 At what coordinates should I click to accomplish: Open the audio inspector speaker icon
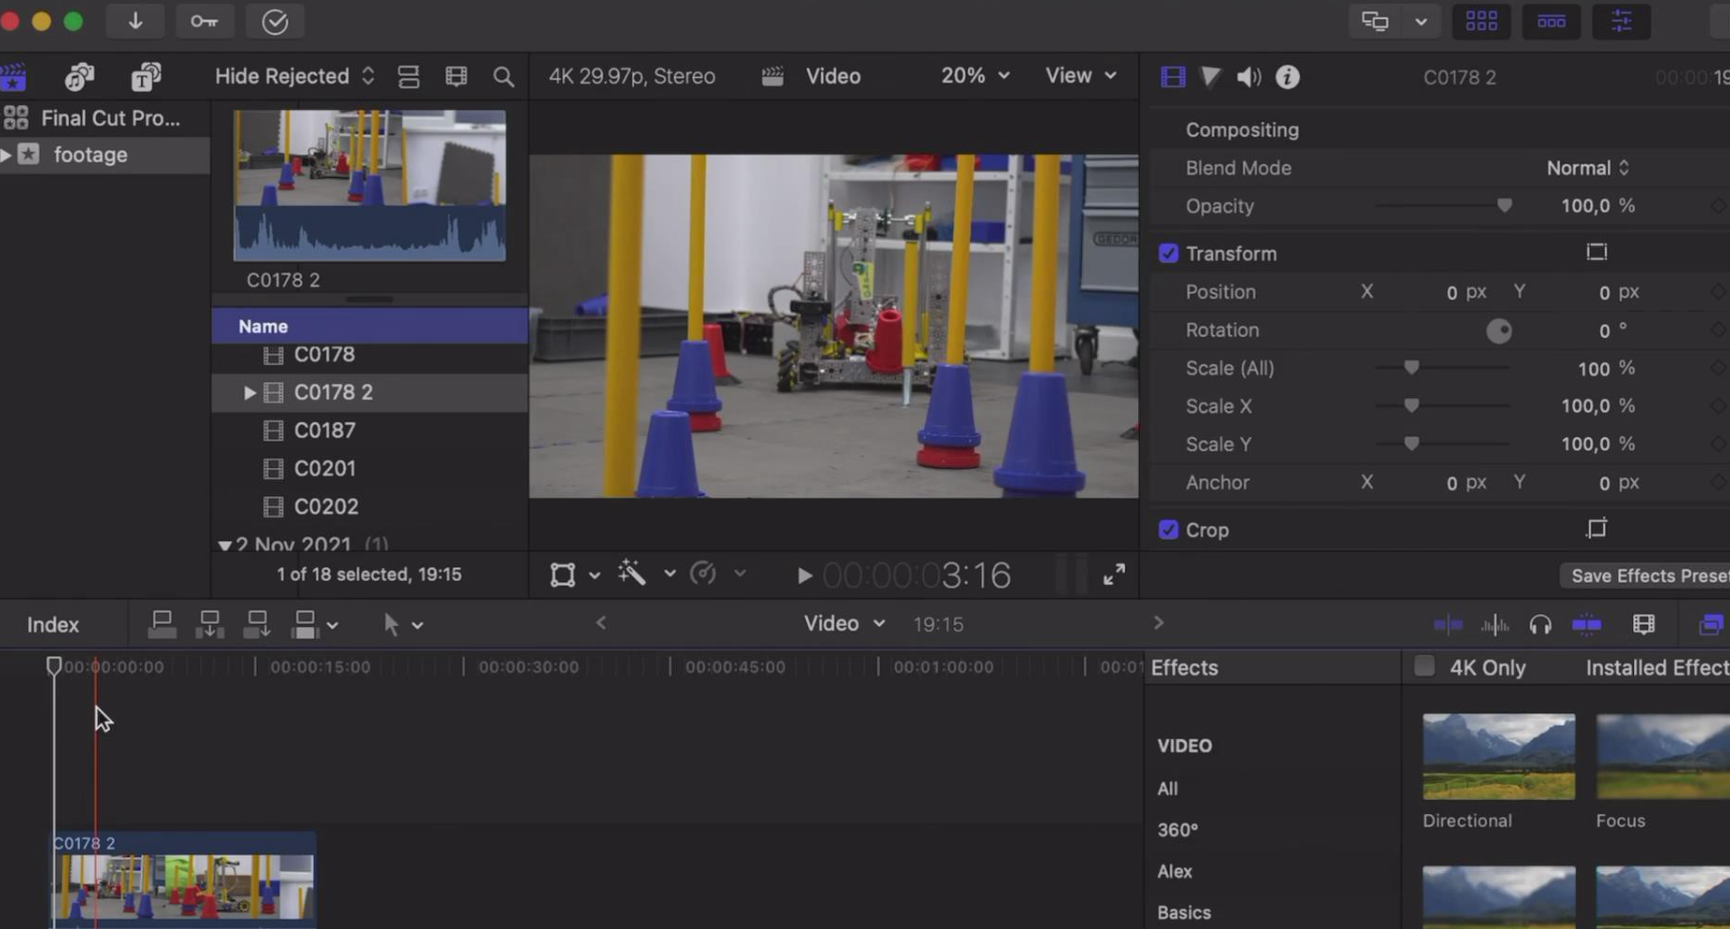(x=1248, y=77)
